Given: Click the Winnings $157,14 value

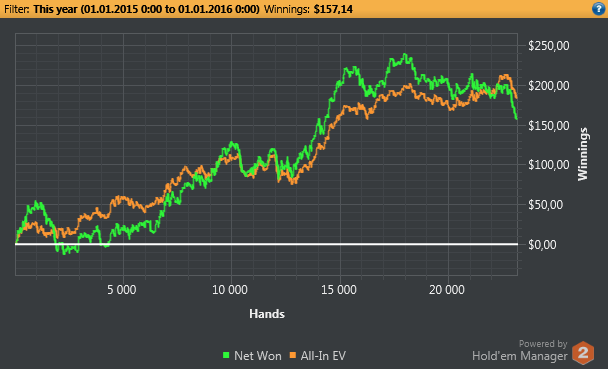Looking at the screenshot, I should (x=333, y=9).
